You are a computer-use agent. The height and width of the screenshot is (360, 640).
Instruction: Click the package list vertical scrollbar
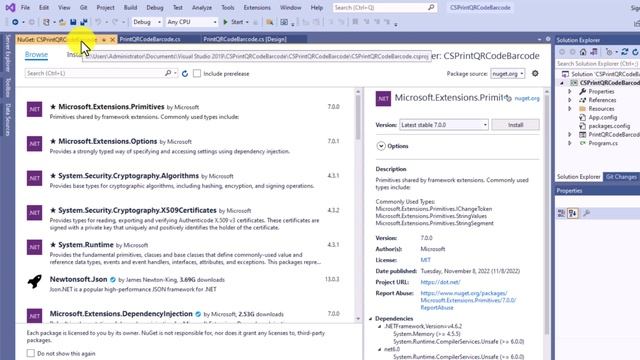(358, 204)
